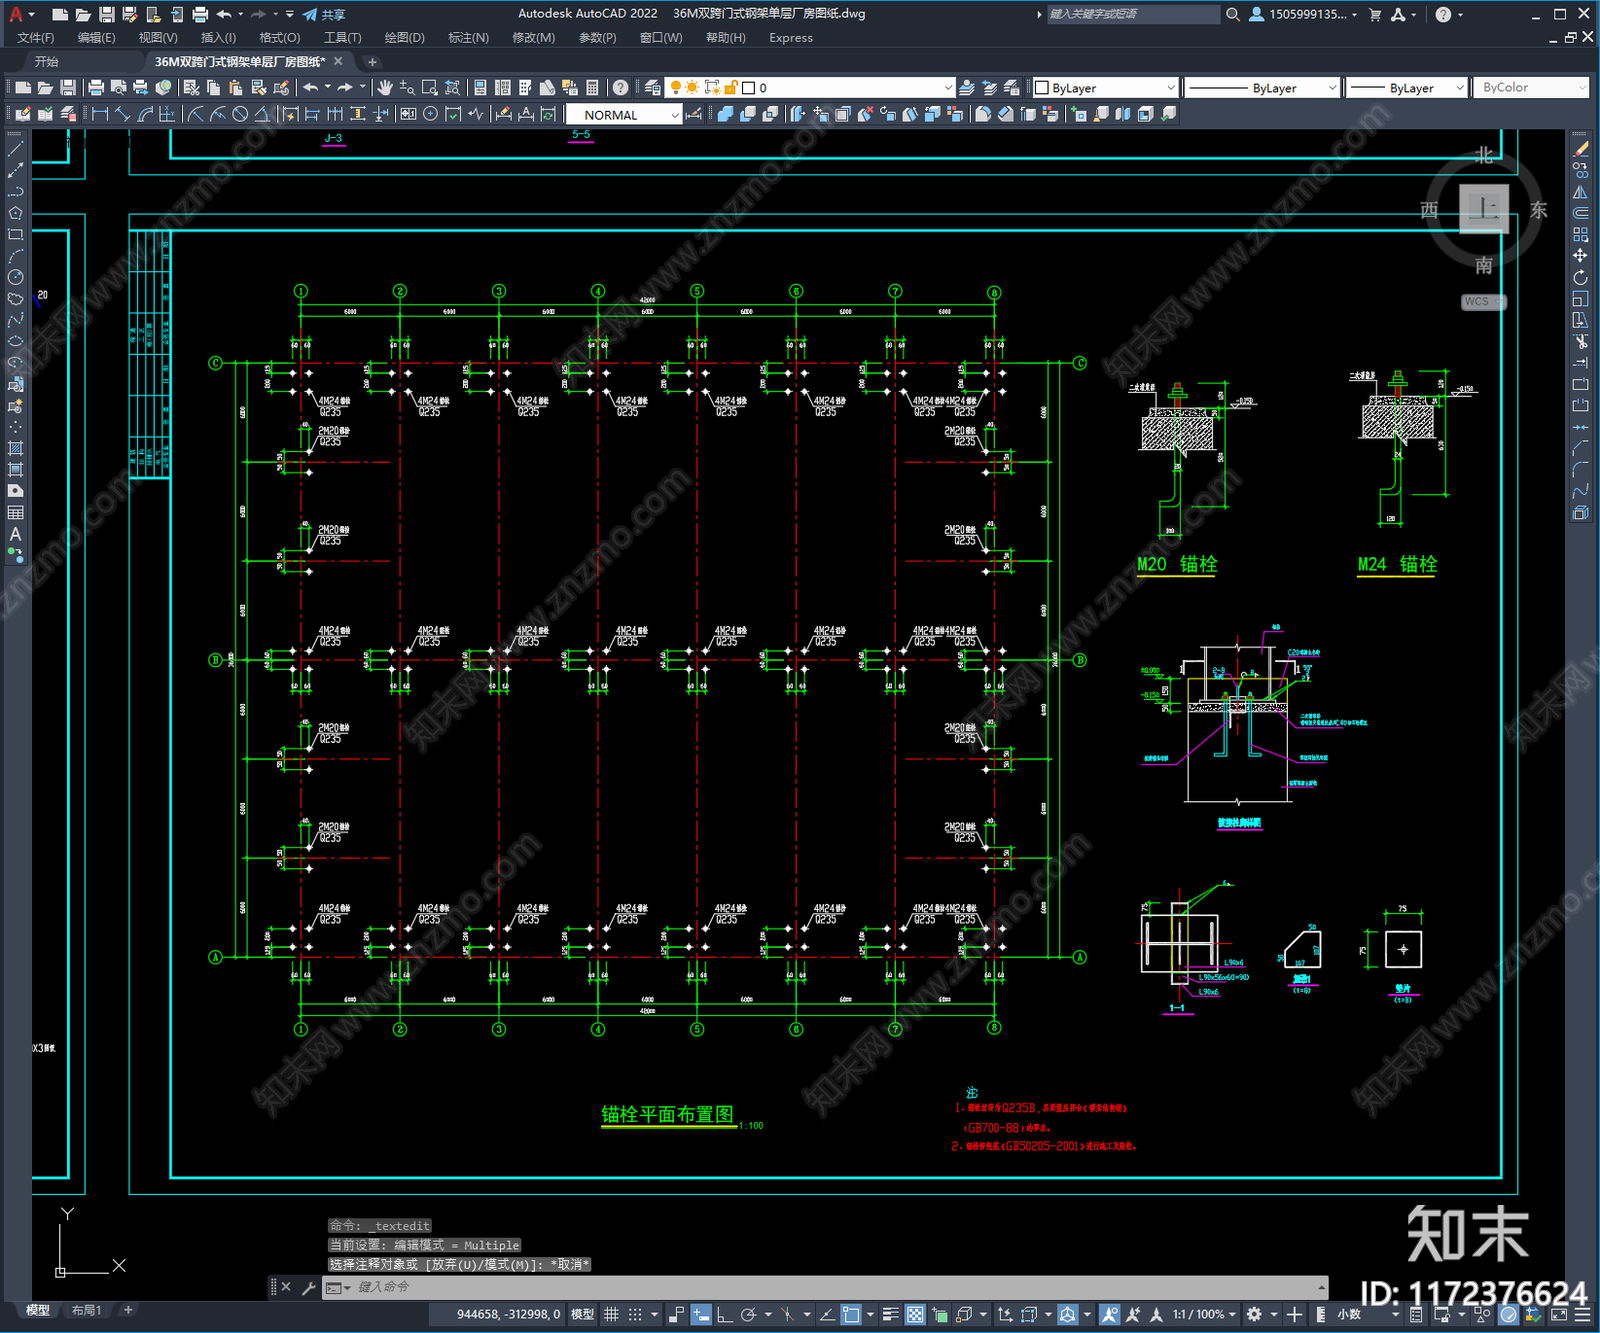Click the Make Object's Layer Current icon
Viewport: 1600px width, 1333px height.
pos(966,88)
